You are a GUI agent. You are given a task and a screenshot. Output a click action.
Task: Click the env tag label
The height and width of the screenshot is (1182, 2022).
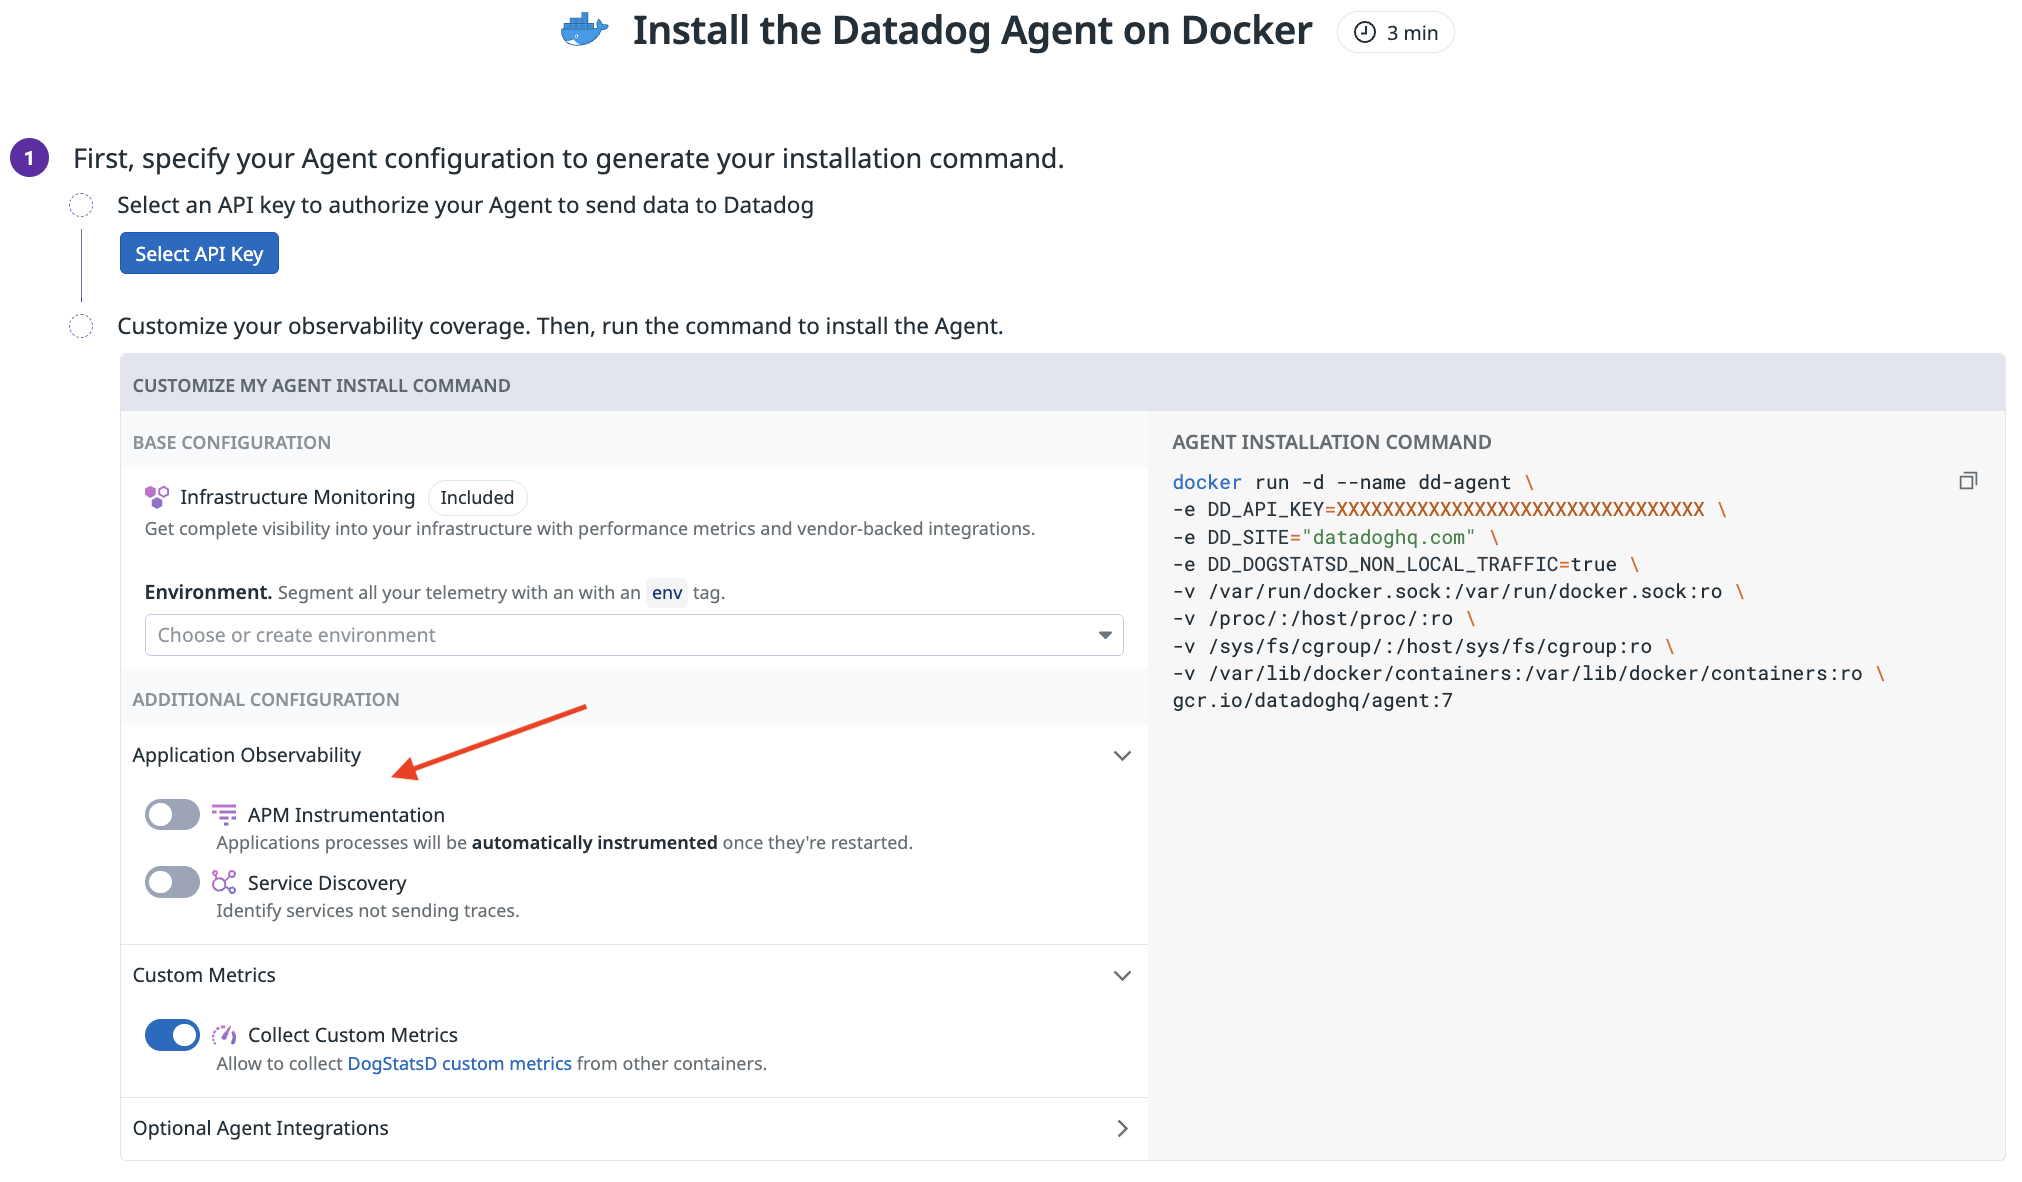667,593
